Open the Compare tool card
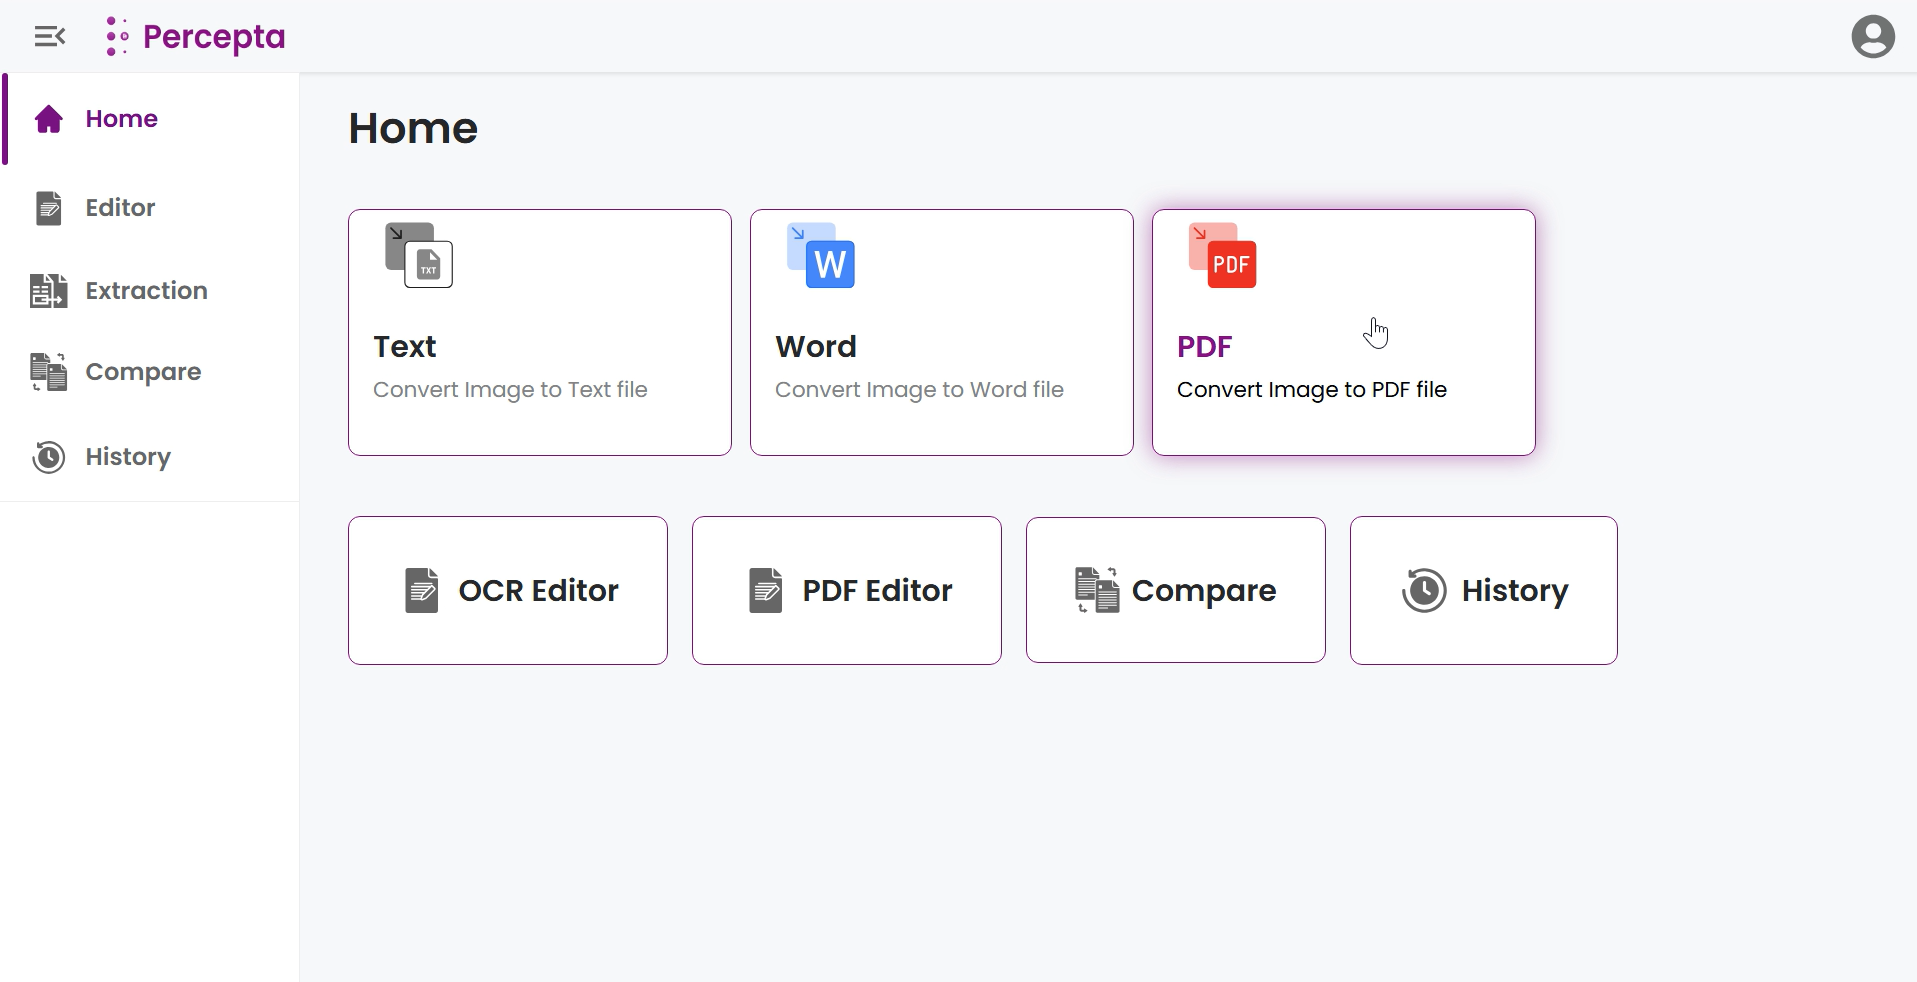Image resolution: width=1917 pixels, height=982 pixels. 1176,590
